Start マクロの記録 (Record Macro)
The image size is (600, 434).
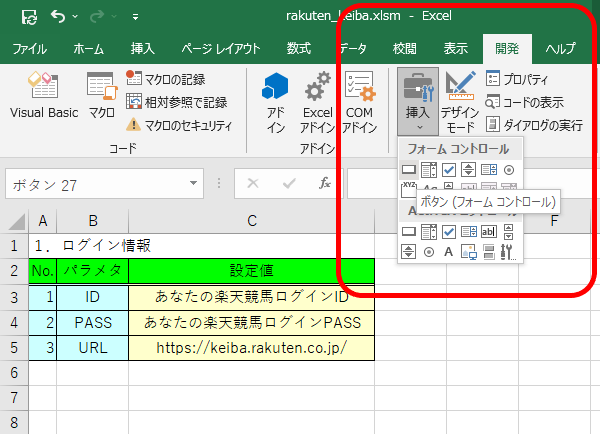(x=166, y=79)
